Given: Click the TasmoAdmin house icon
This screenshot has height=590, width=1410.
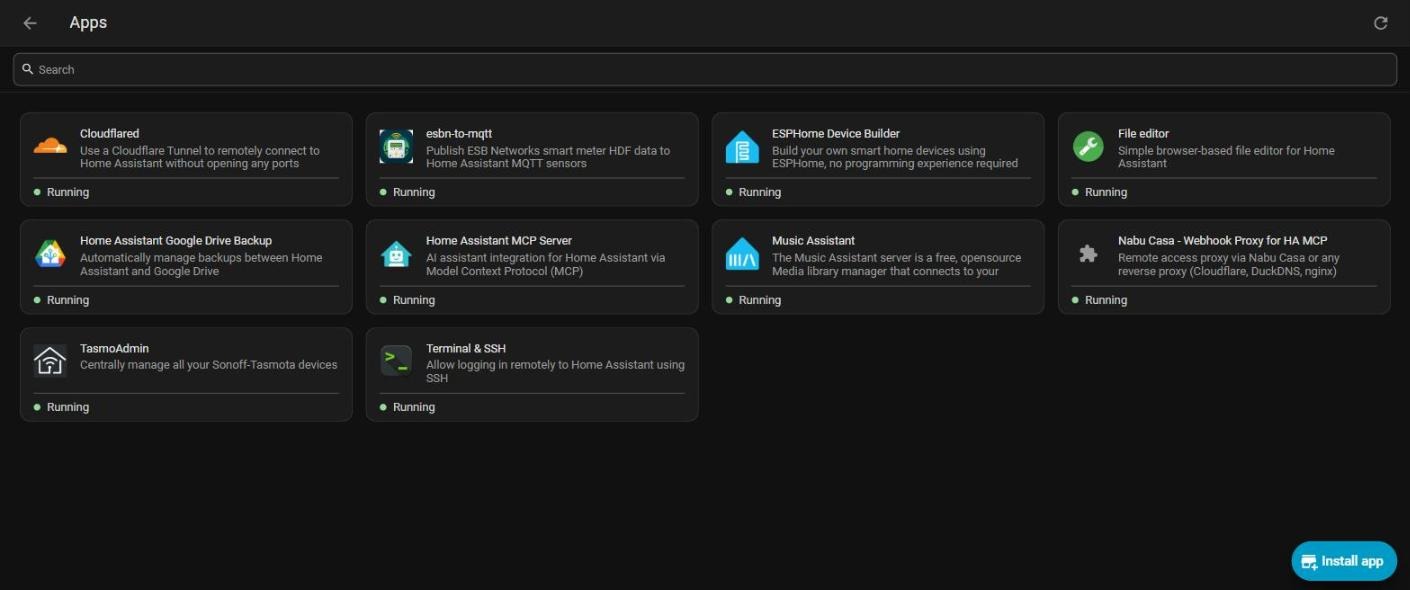Looking at the screenshot, I should pos(50,361).
